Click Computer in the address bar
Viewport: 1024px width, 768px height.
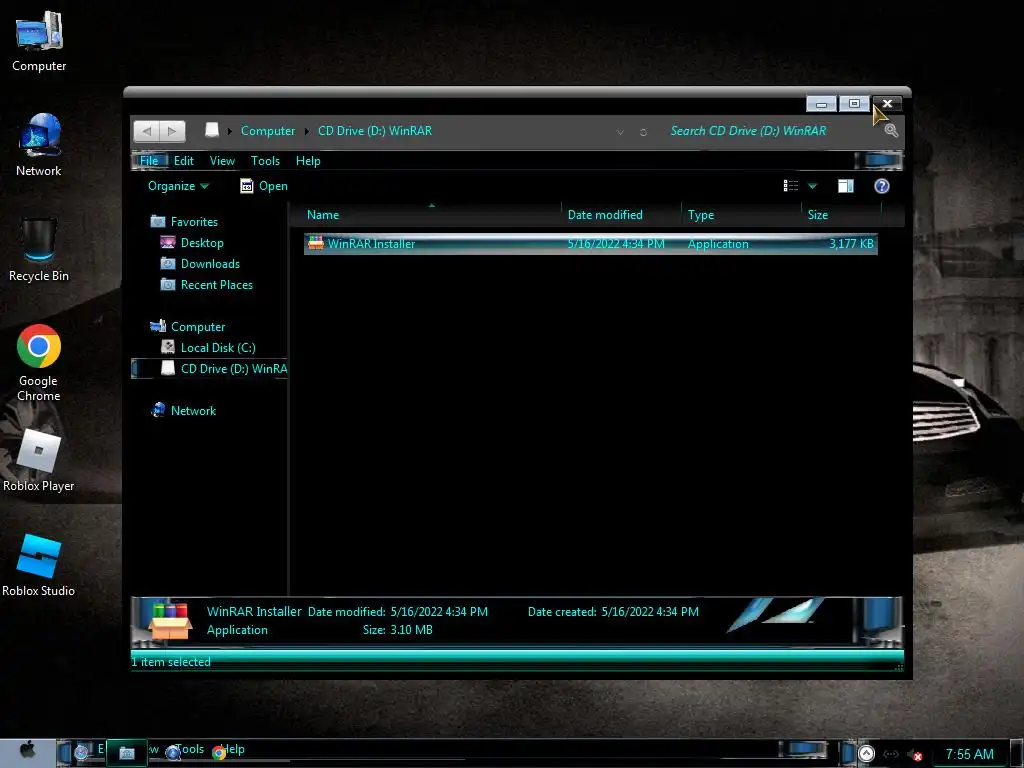[x=268, y=131]
